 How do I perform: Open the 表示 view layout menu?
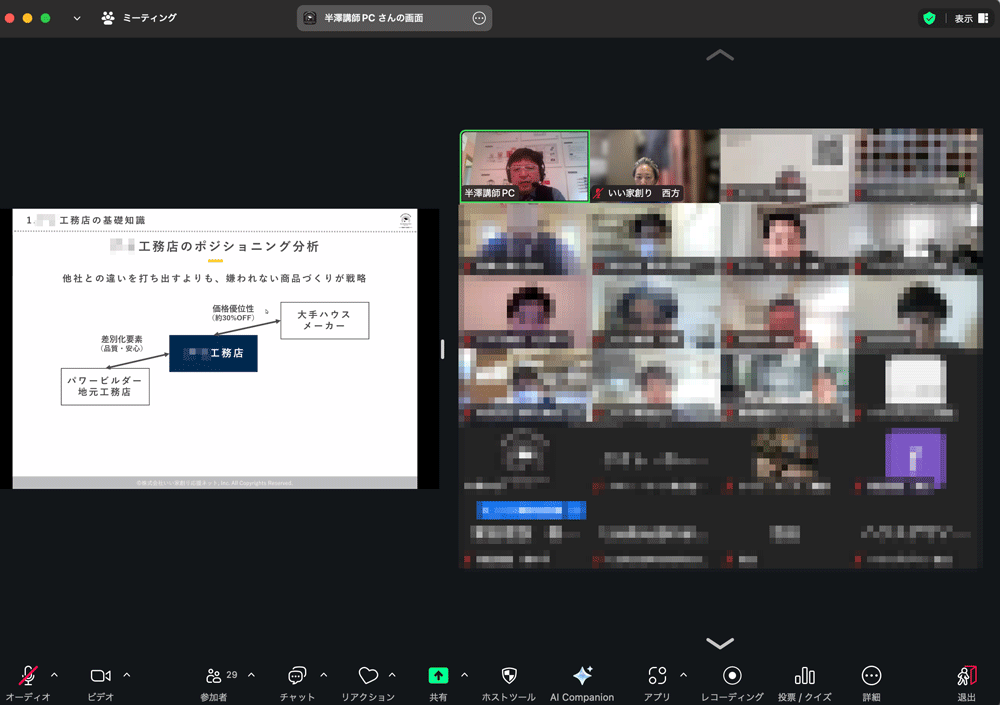pyautogui.click(x=971, y=18)
